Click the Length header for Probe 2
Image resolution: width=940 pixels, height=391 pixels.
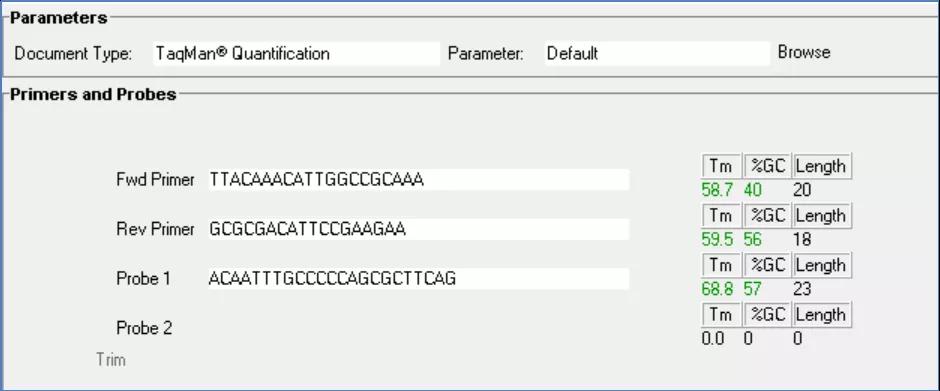click(x=822, y=314)
